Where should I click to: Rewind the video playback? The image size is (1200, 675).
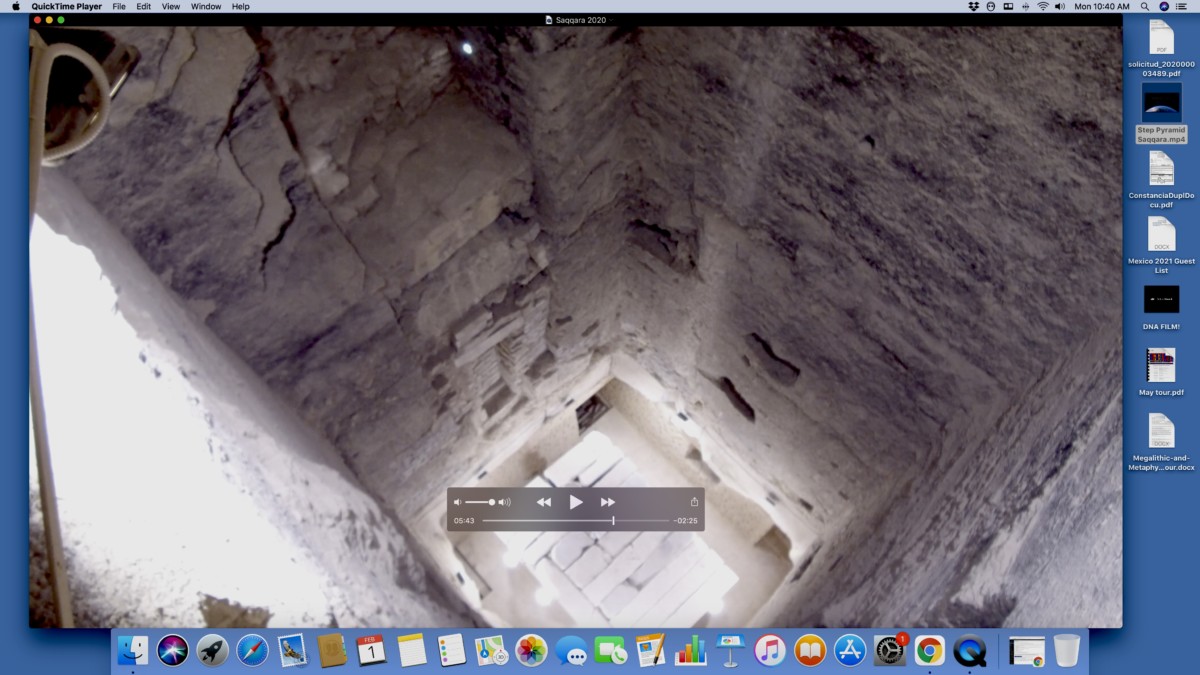(x=544, y=502)
